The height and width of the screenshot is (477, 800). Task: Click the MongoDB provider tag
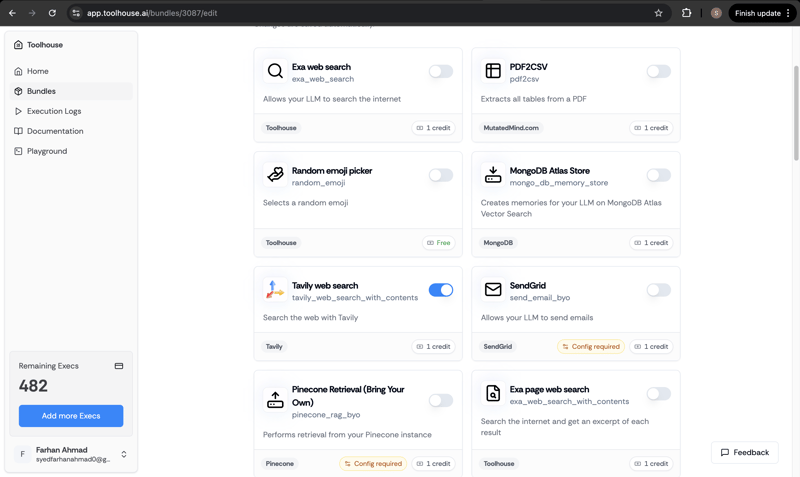coord(498,243)
